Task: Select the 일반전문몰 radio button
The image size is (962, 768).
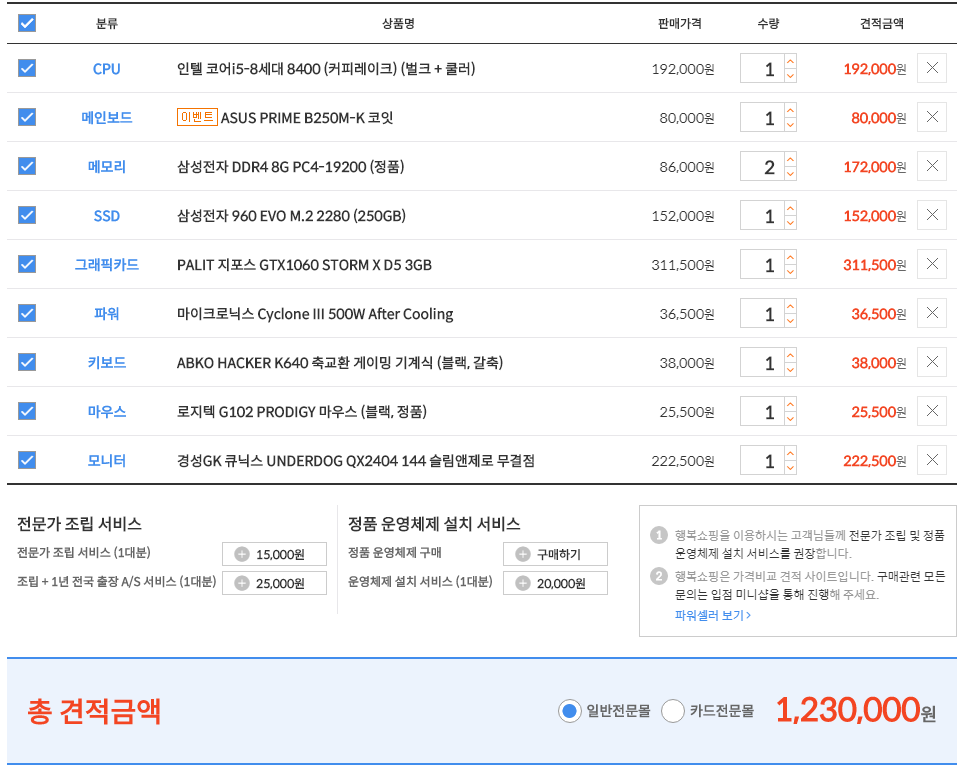Action: tap(569, 711)
